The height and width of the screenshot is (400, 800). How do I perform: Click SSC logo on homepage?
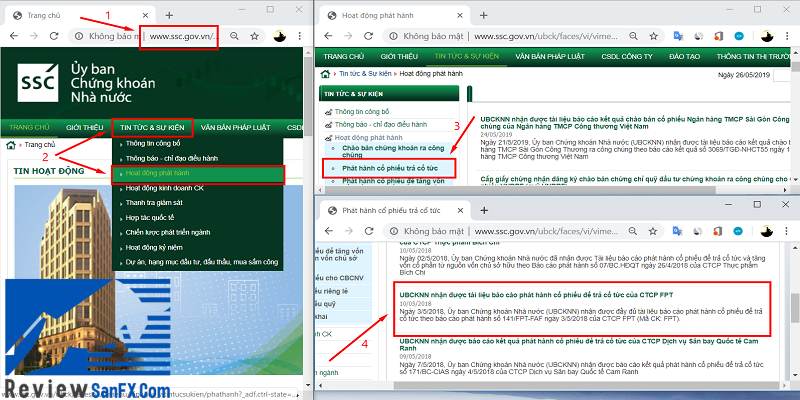pyautogui.click(x=37, y=82)
